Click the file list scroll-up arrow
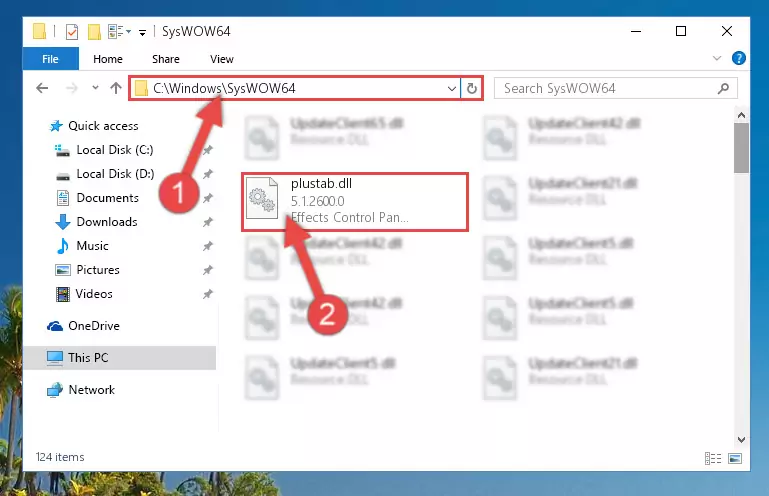The height and width of the screenshot is (496, 769). click(742, 116)
